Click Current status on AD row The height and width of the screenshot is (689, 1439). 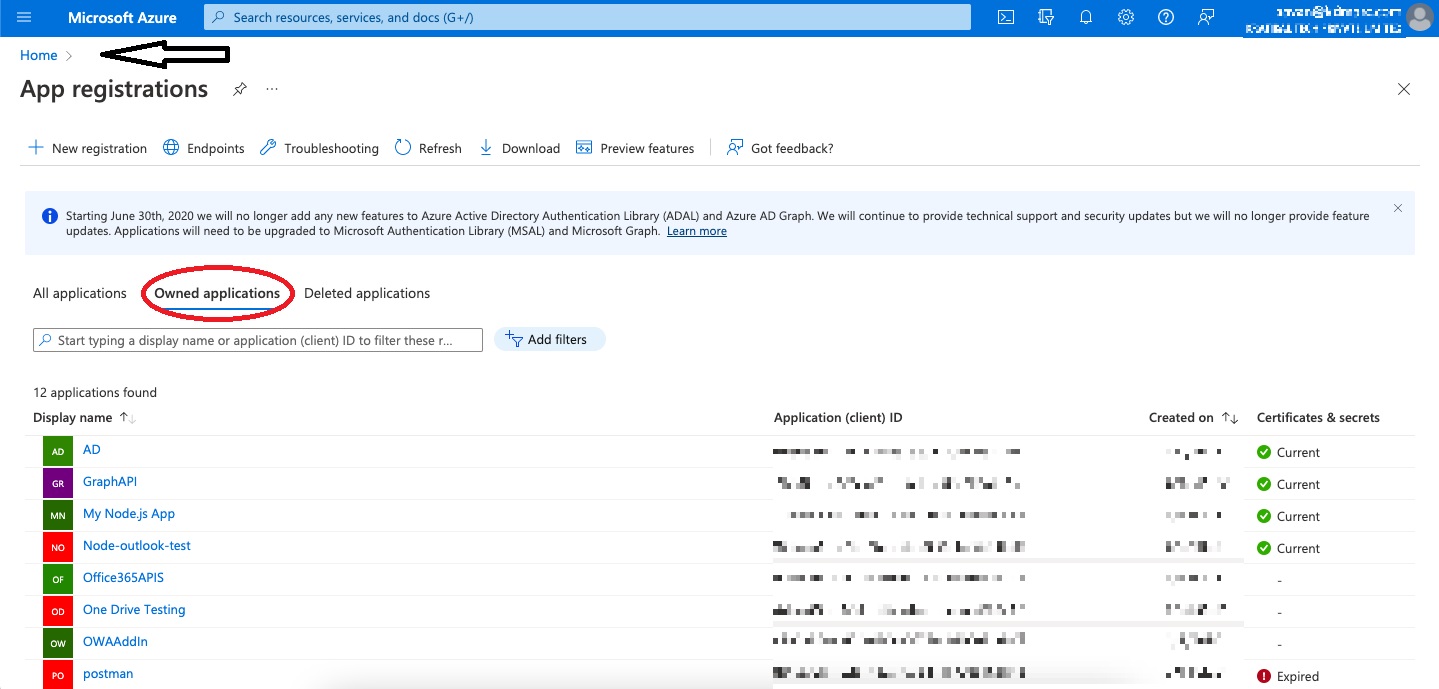[x=1288, y=452]
